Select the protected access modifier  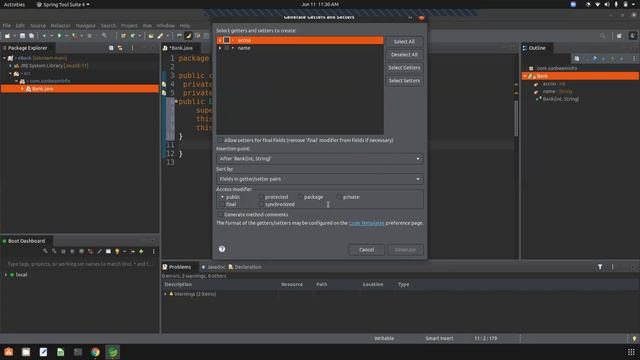pos(261,197)
